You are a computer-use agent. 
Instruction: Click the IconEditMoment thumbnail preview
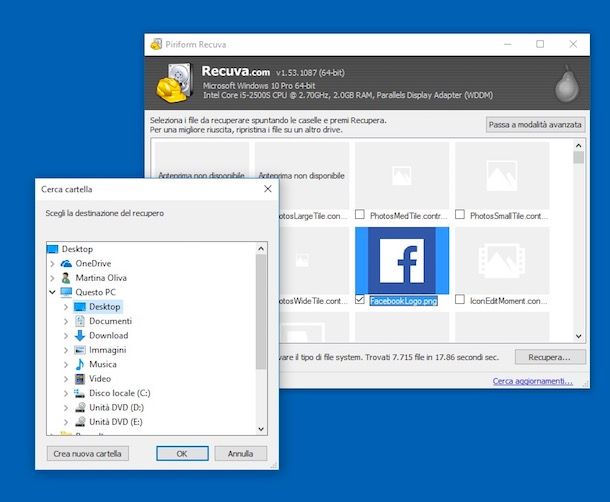tap(502, 260)
